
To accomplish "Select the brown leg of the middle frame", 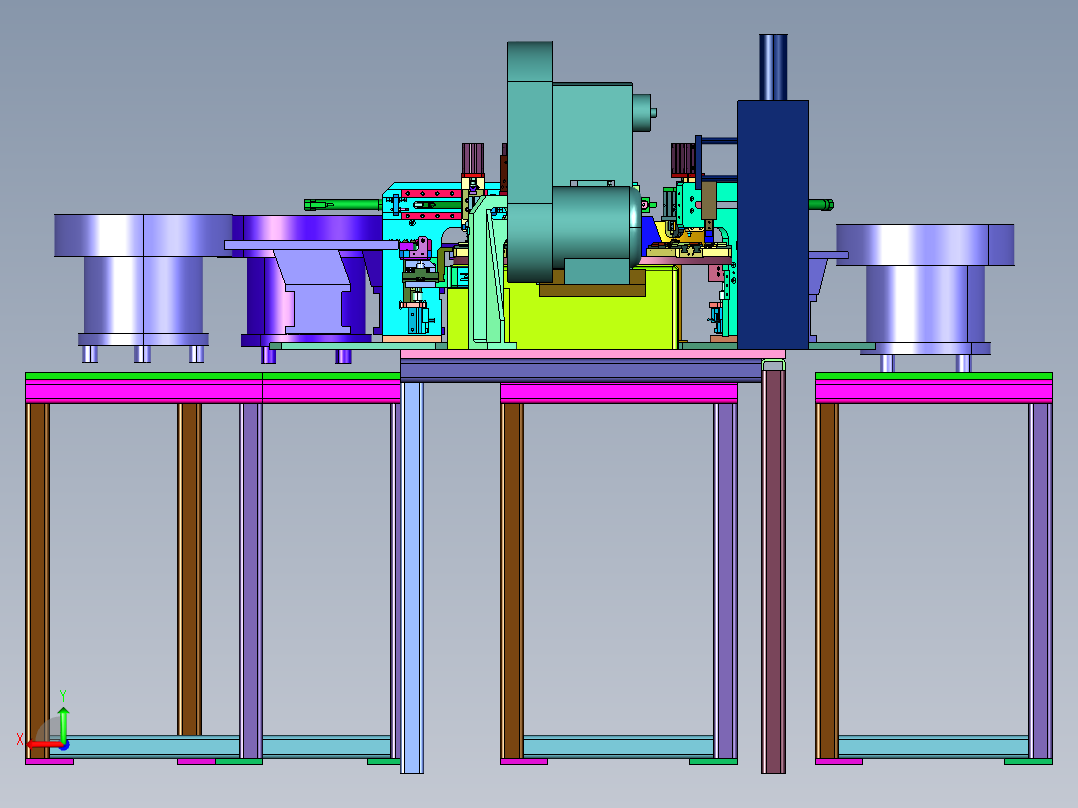I will [x=512, y=581].
